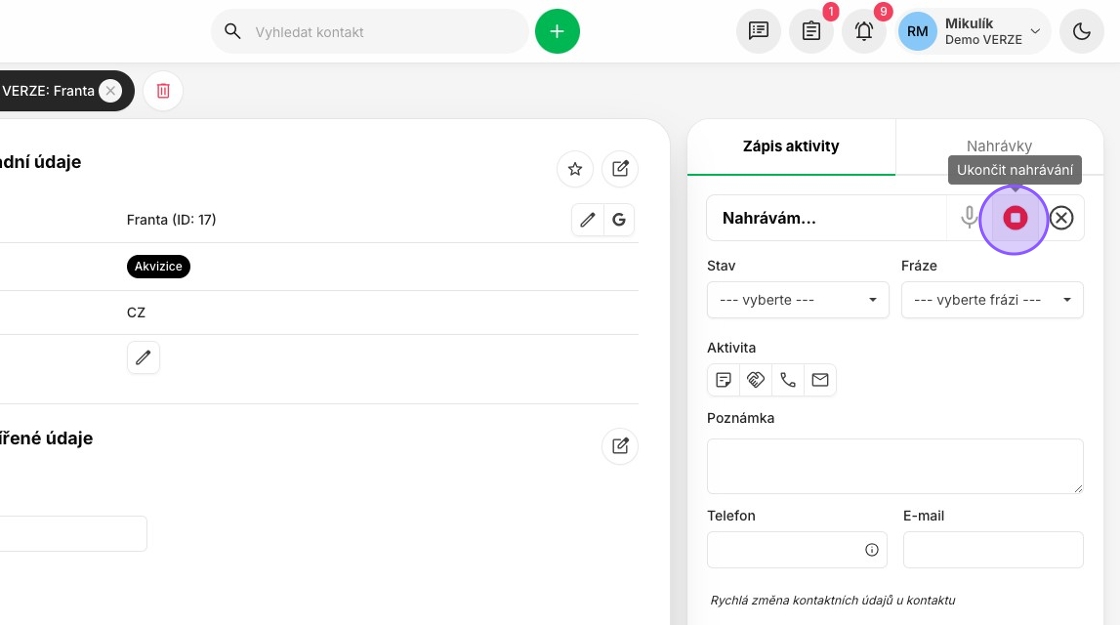Cancel recording with the circled X
This screenshot has height=625, width=1120.
1061,218
